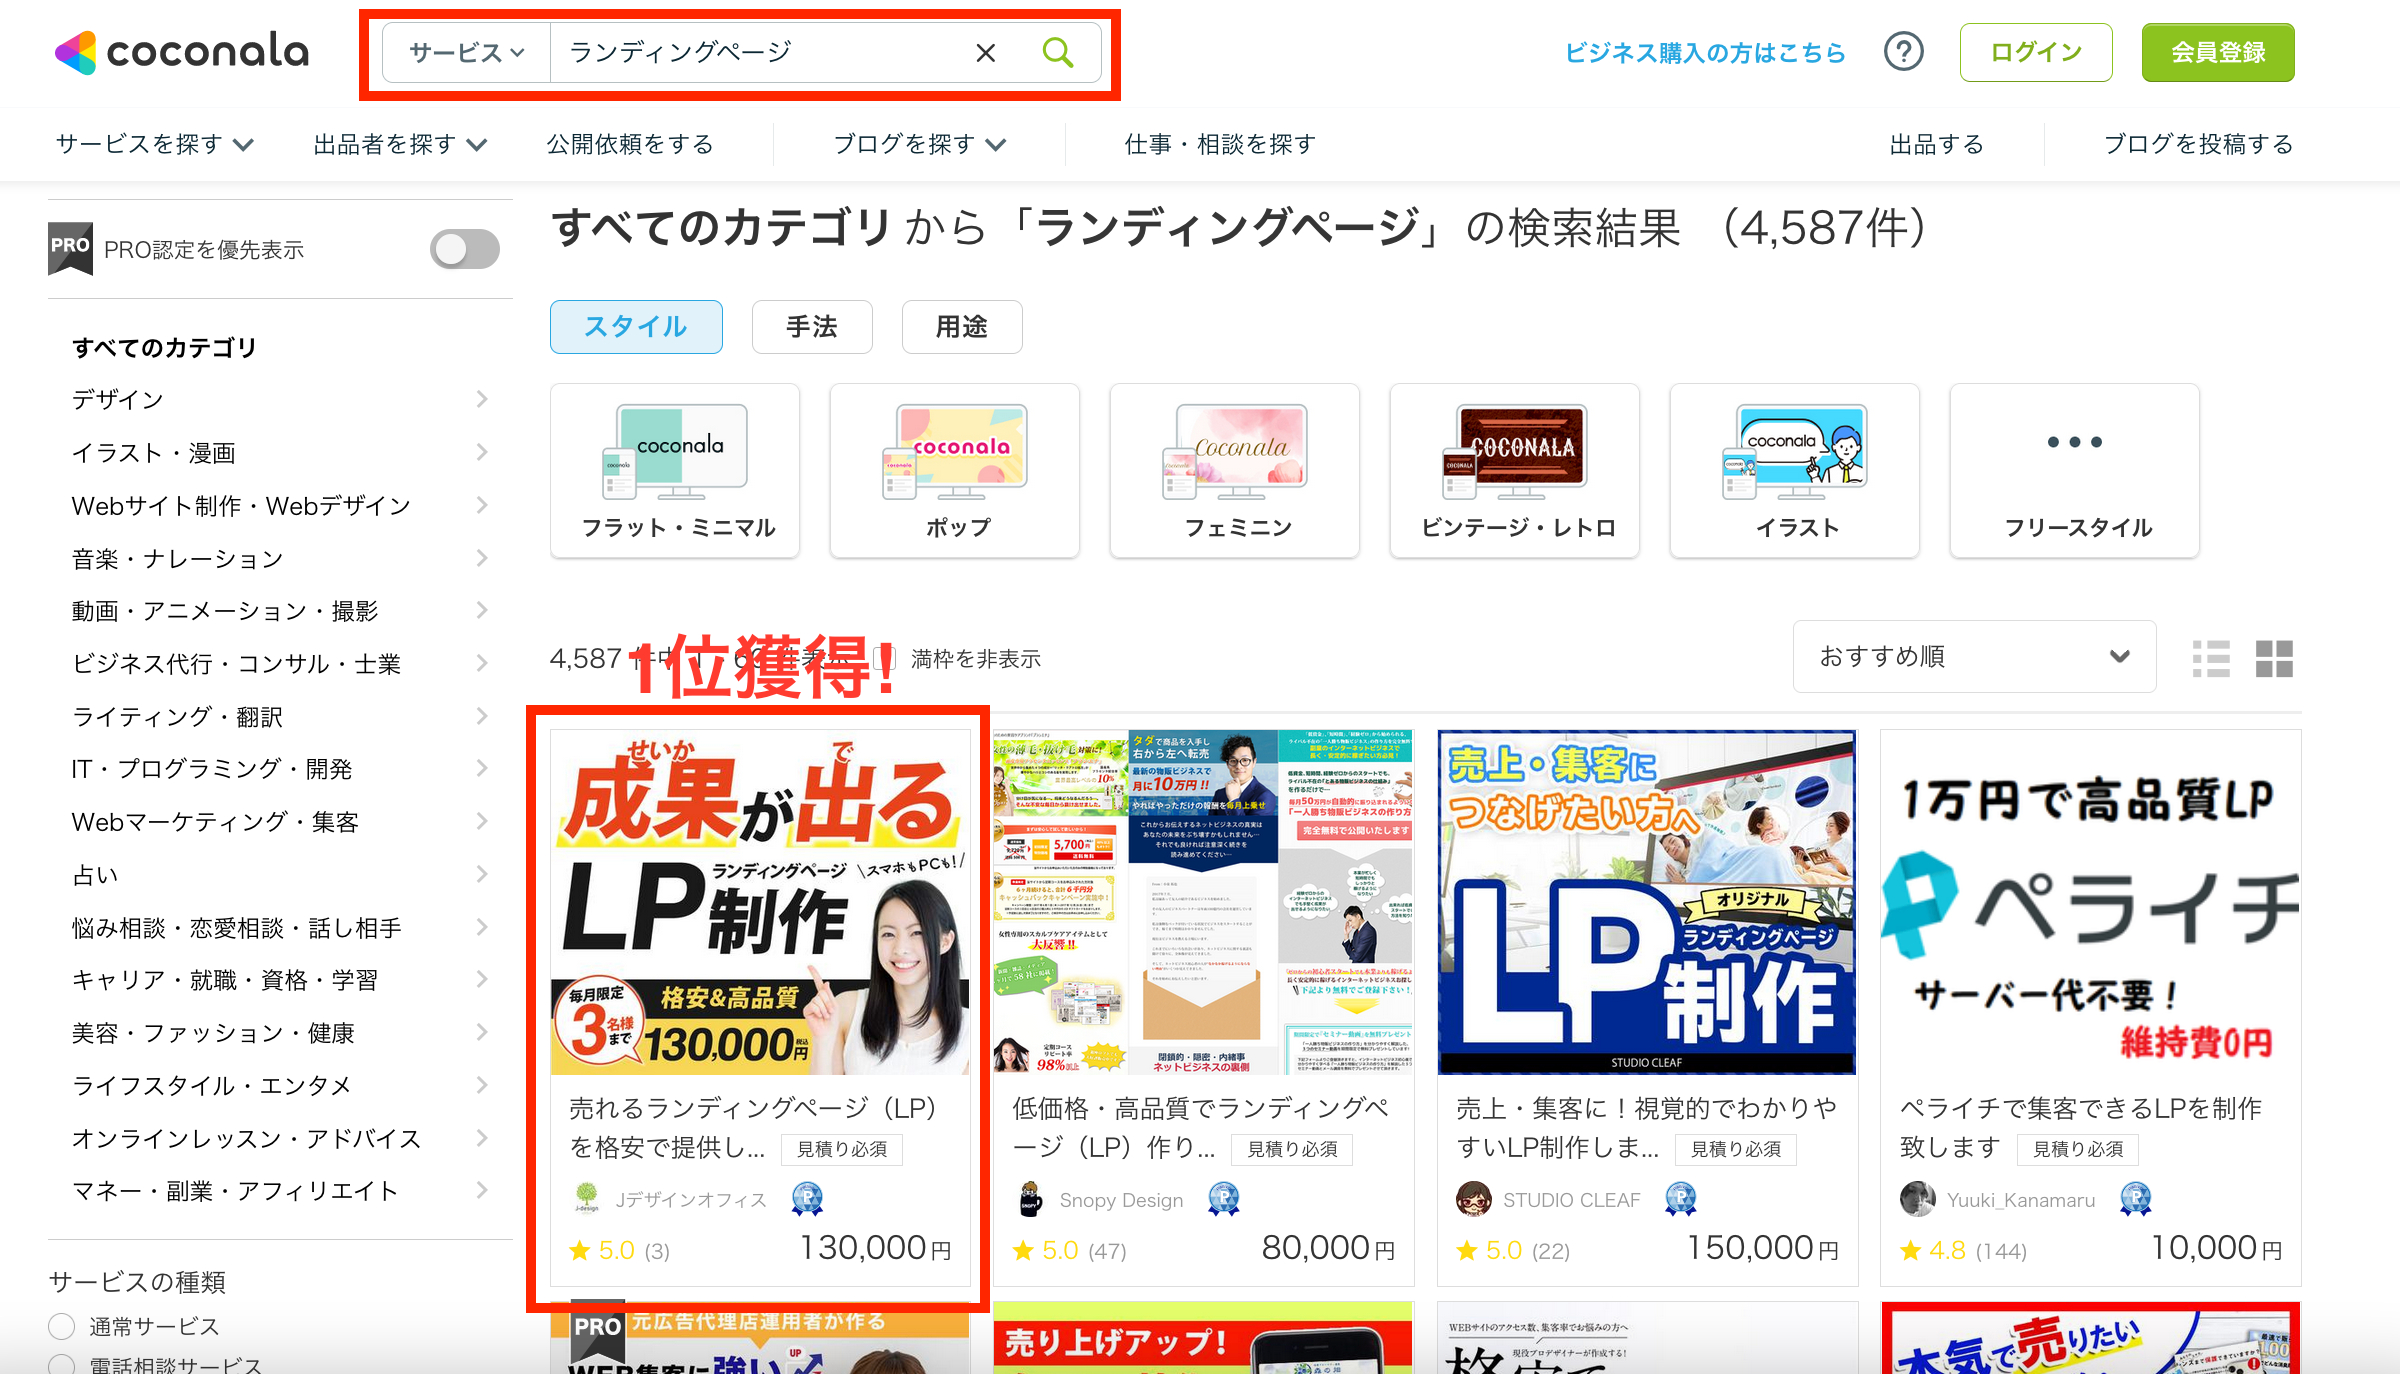Image resolution: width=2400 pixels, height=1374 pixels.
Task: Open the ペライチ 1万円で高品質LP thumbnail
Action: (x=2091, y=902)
